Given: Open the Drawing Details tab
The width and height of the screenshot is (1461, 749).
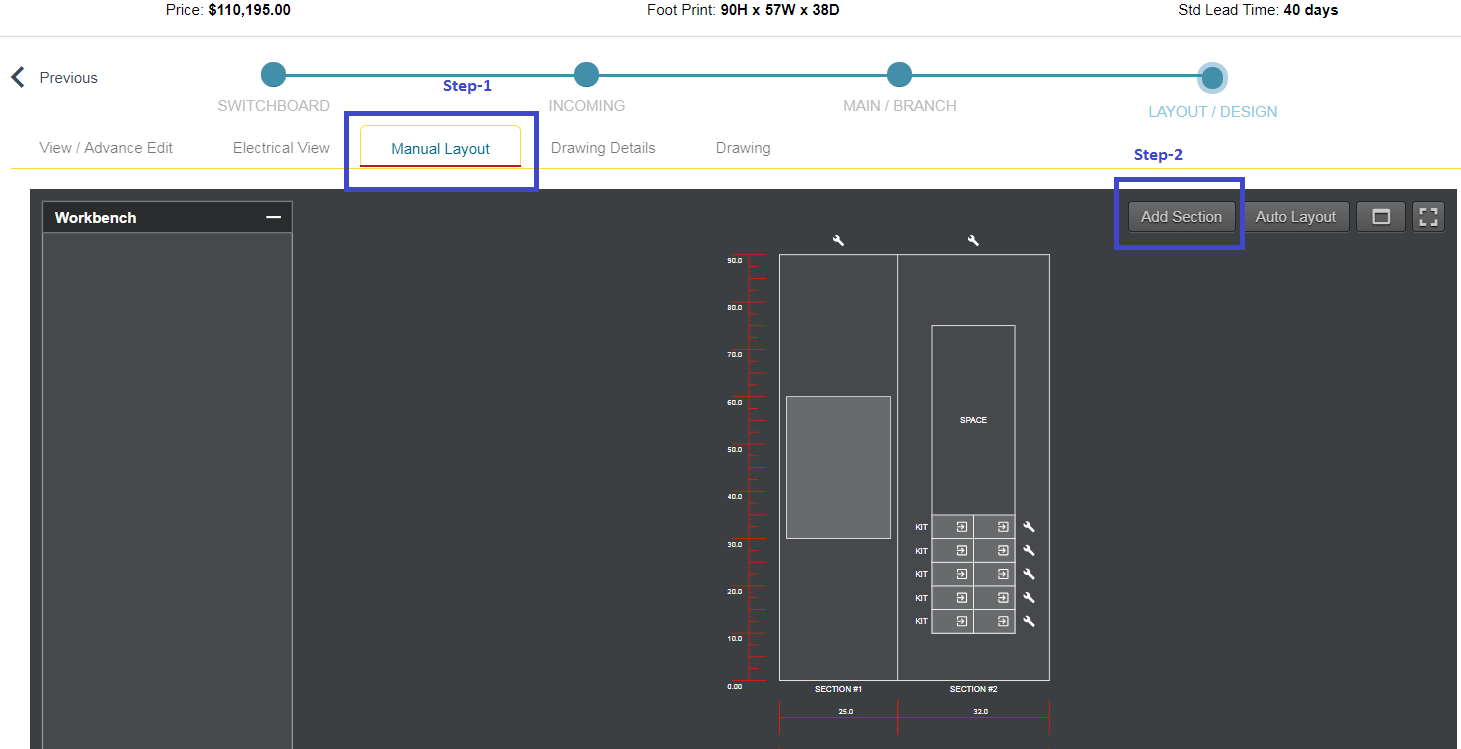Looking at the screenshot, I should 603,147.
